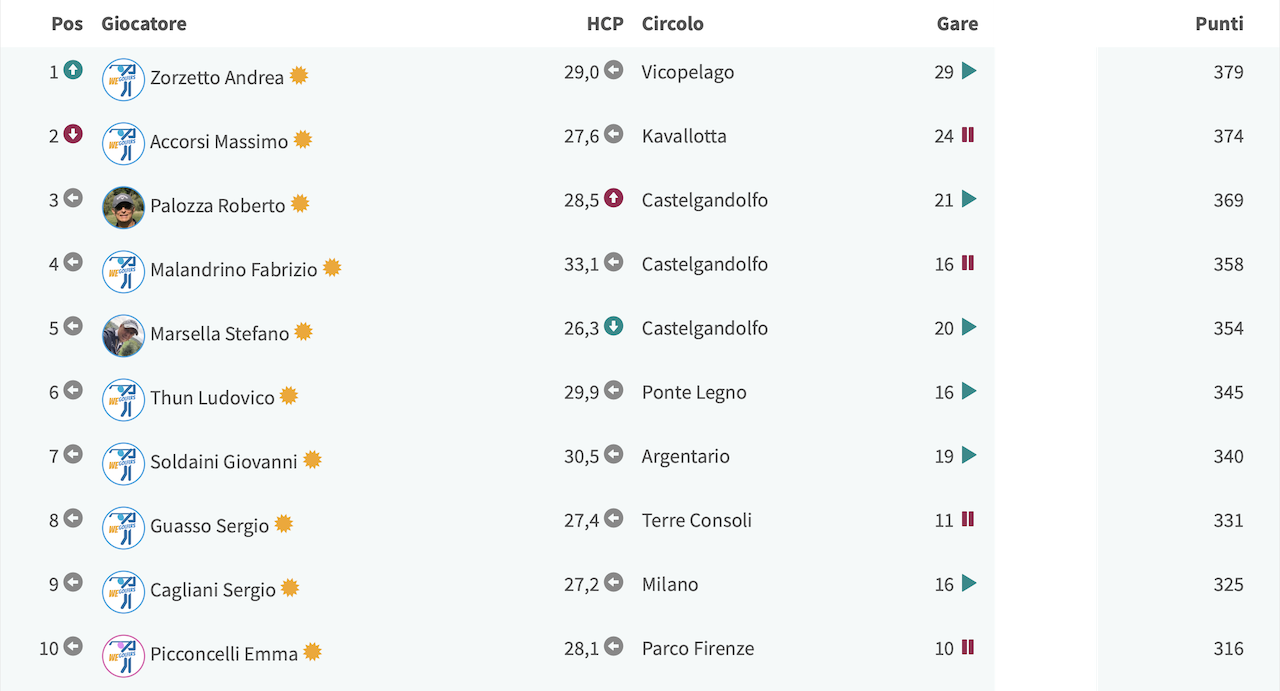
Task: Open Palozza Roberto's profile photo
Action: (124, 208)
